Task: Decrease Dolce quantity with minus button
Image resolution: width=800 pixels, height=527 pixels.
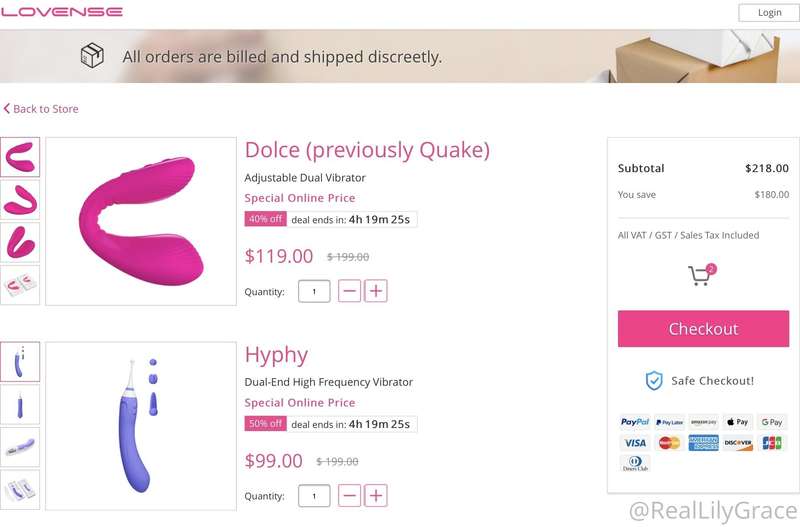Action: click(x=349, y=291)
